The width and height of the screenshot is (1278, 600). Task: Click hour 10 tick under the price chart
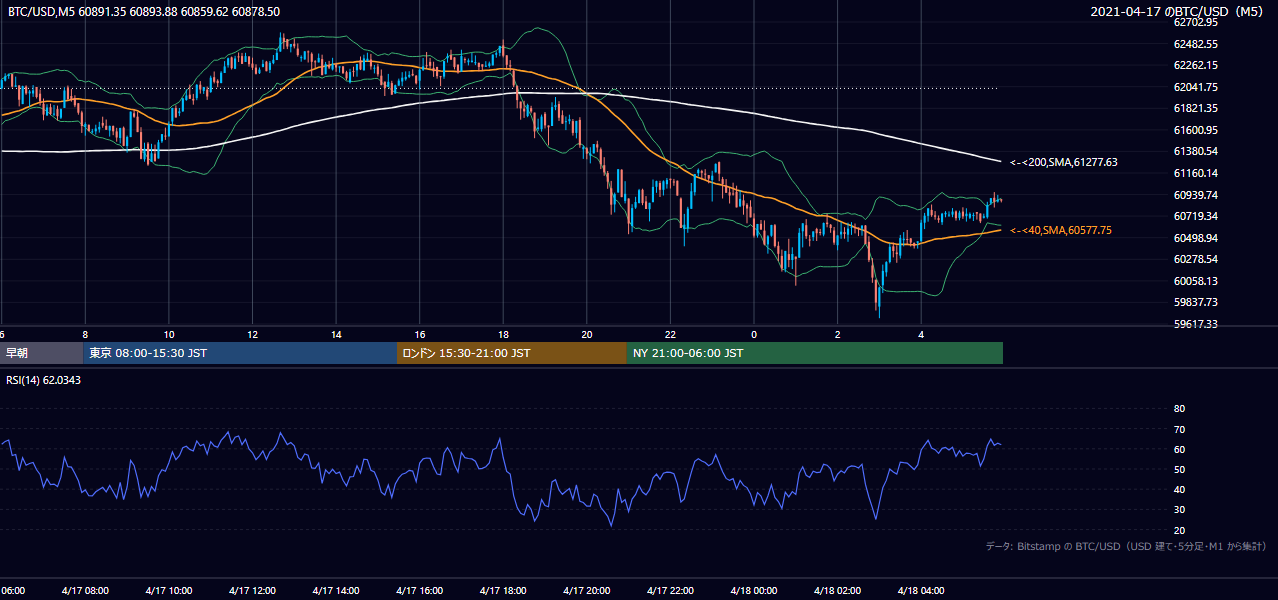(169, 334)
